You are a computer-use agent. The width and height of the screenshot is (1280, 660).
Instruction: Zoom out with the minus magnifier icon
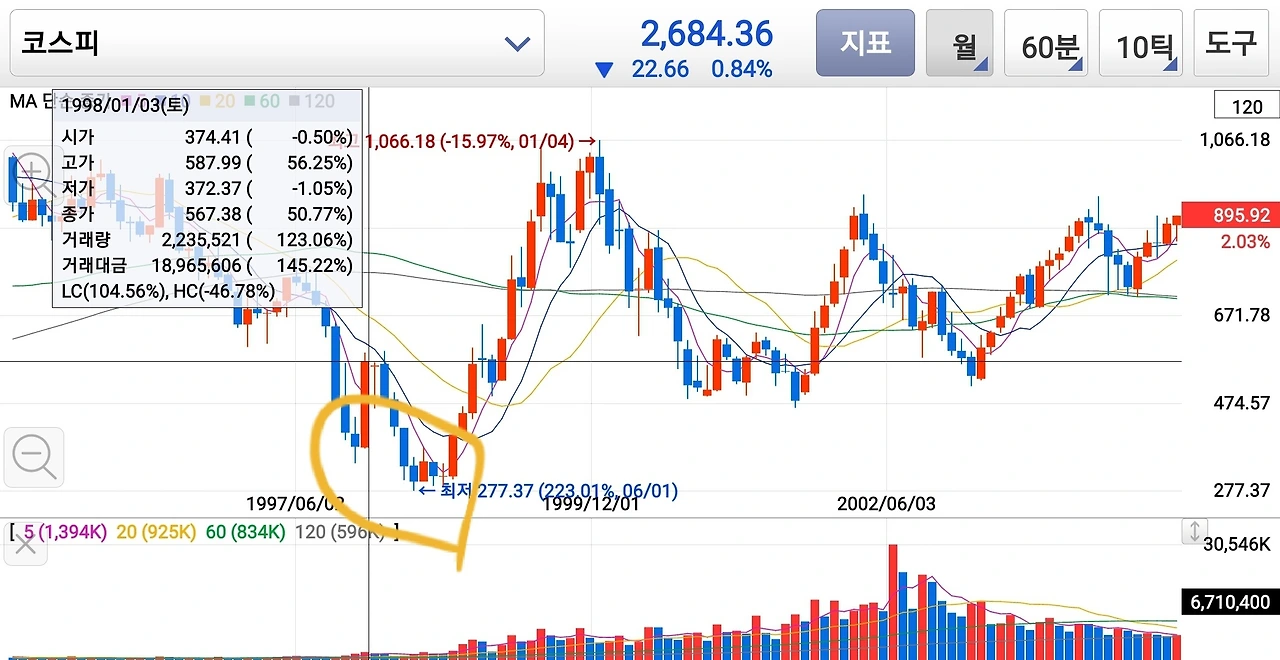[x=34, y=458]
